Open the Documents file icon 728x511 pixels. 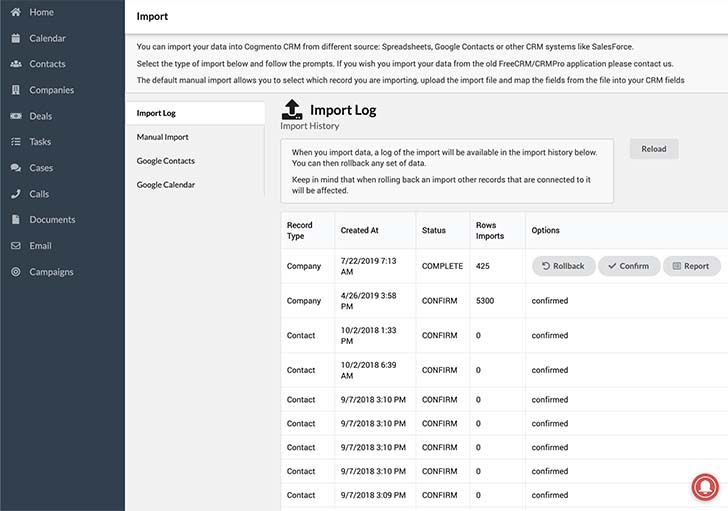pyautogui.click(x=16, y=220)
